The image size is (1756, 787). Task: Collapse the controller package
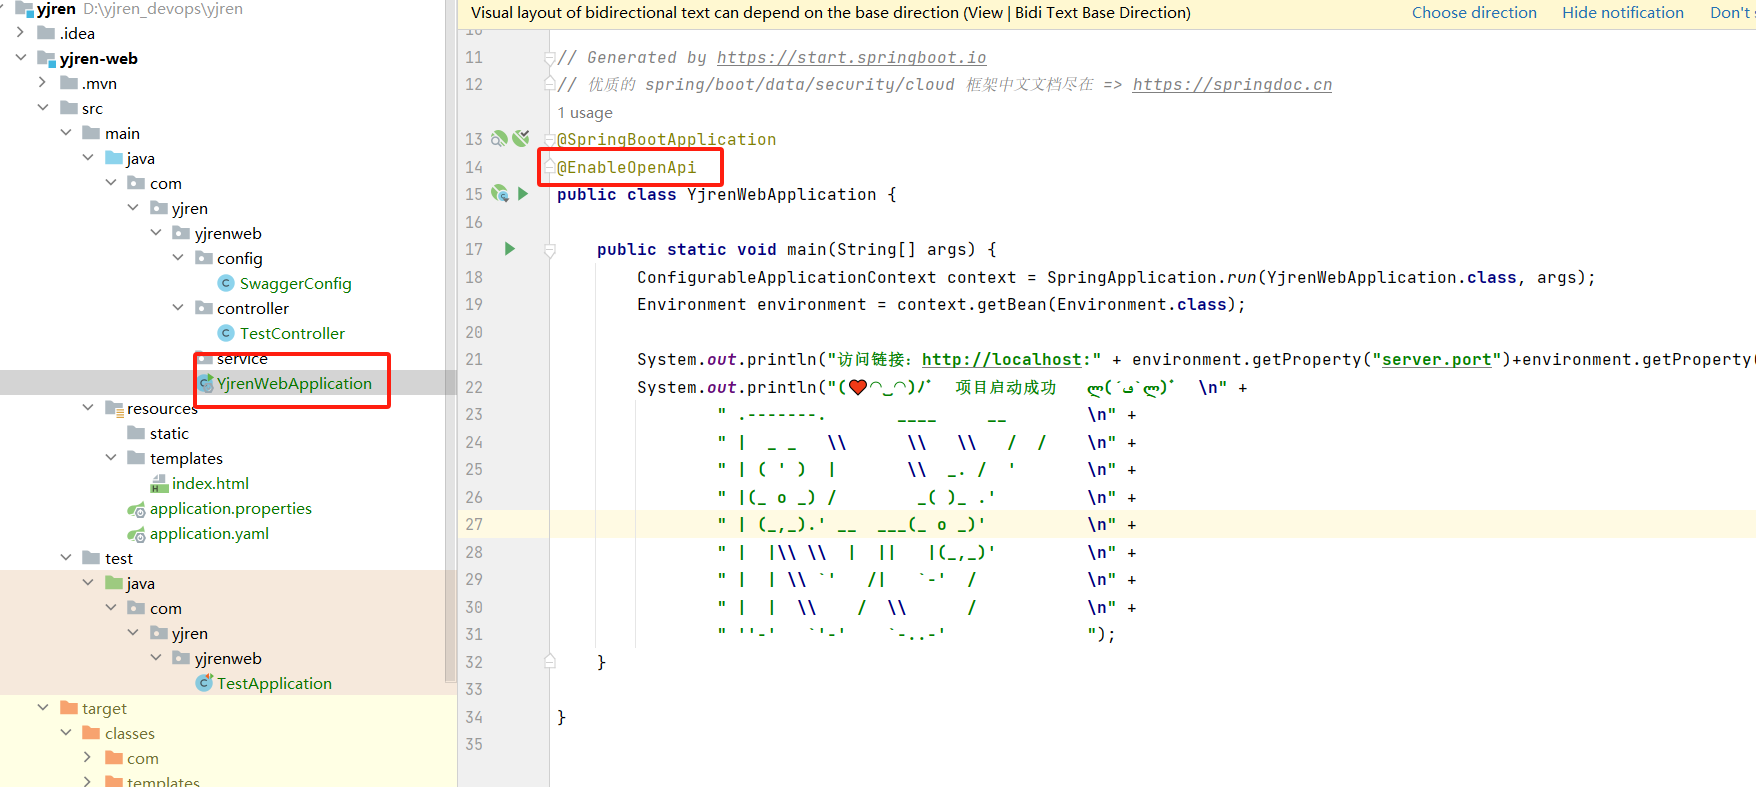(x=178, y=308)
